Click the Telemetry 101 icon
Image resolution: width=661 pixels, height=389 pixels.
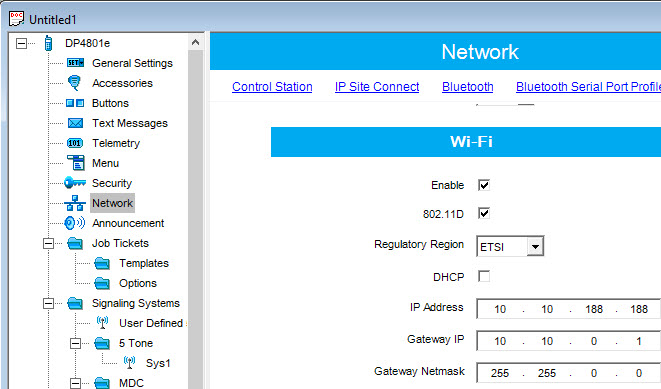pos(75,143)
